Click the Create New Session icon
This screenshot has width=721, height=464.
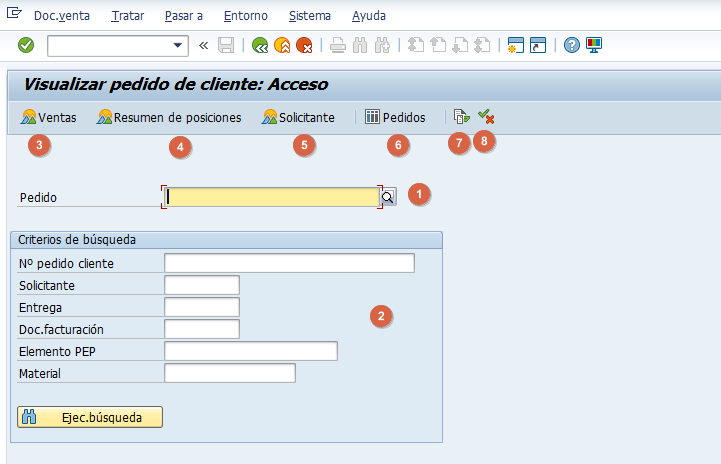tap(515, 45)
